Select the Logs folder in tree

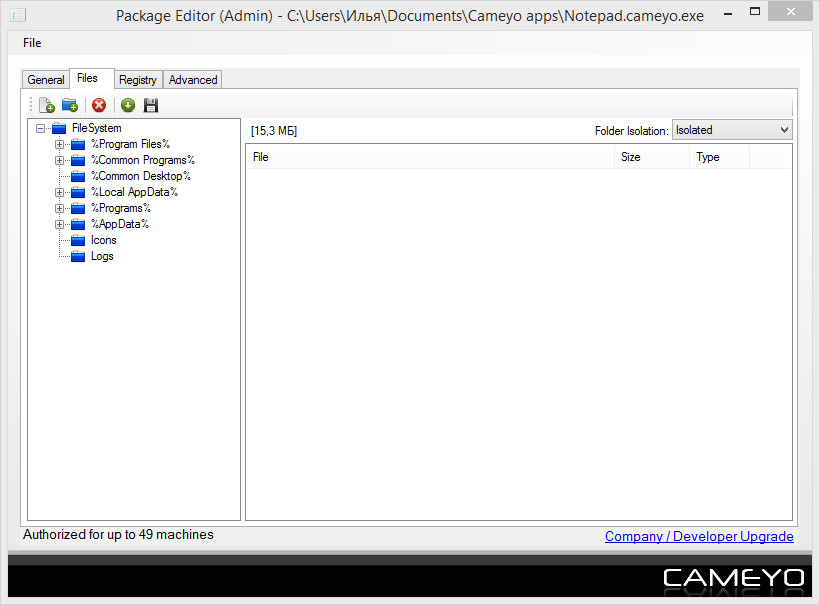coord(102,256)
